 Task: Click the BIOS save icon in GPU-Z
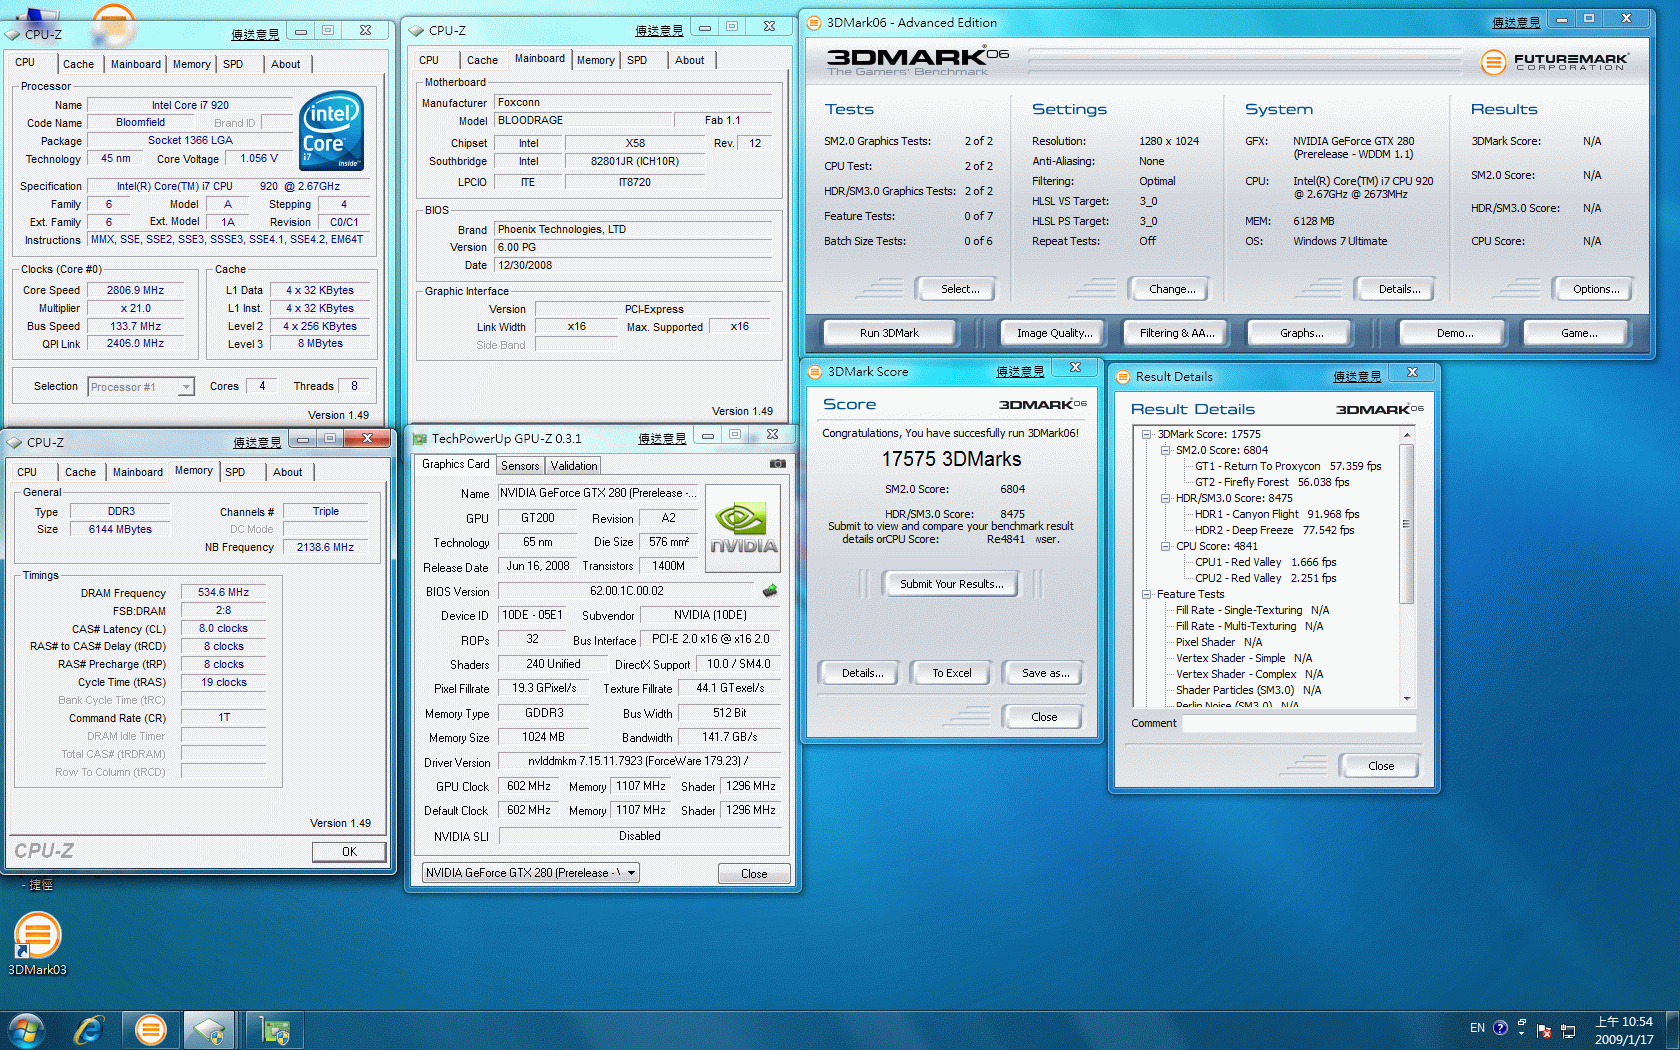(x=769, y=591)
